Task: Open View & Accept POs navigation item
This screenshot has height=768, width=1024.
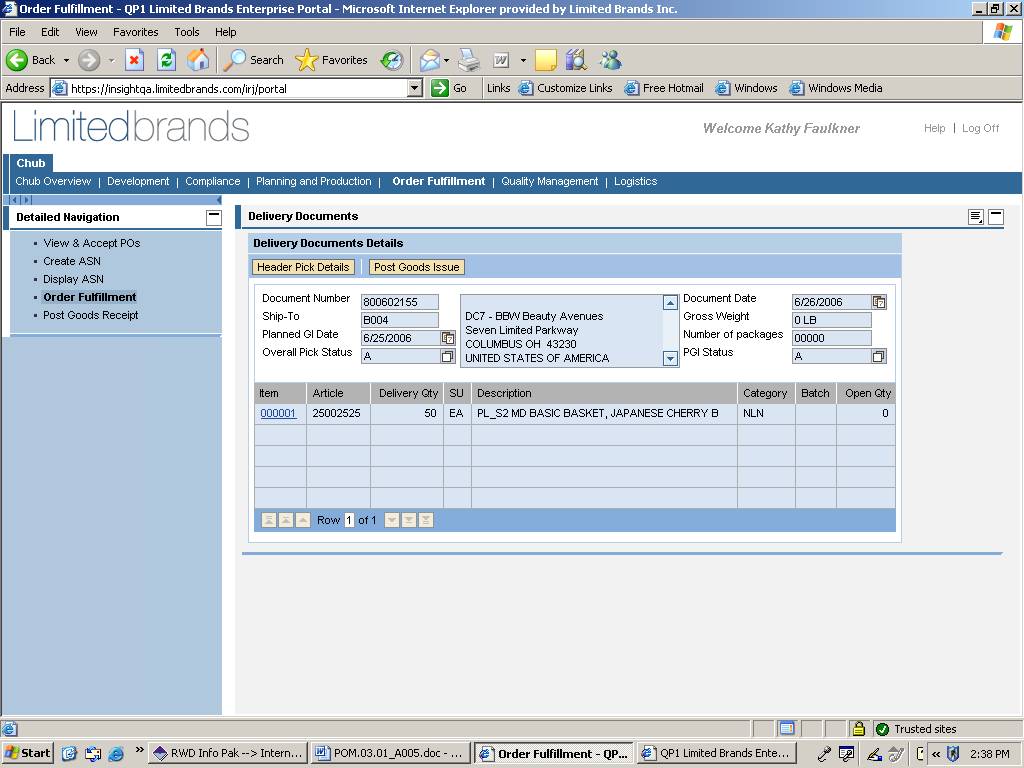Action: [91, 243]
